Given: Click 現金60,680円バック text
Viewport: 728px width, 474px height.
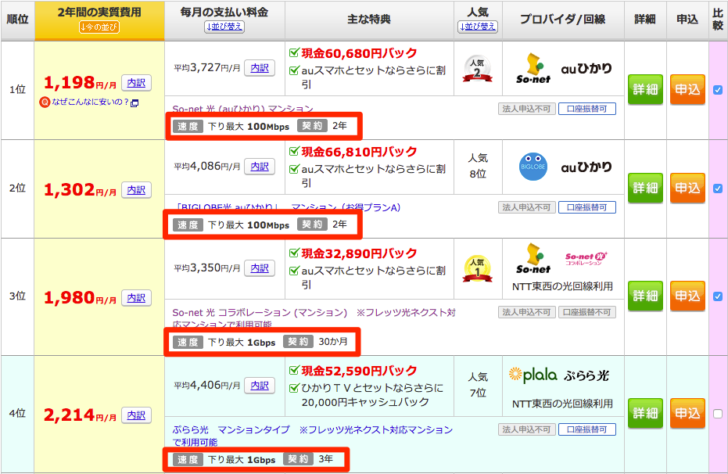Looking at the screenshot, I should pyautogui.click(x=359, y=53).
